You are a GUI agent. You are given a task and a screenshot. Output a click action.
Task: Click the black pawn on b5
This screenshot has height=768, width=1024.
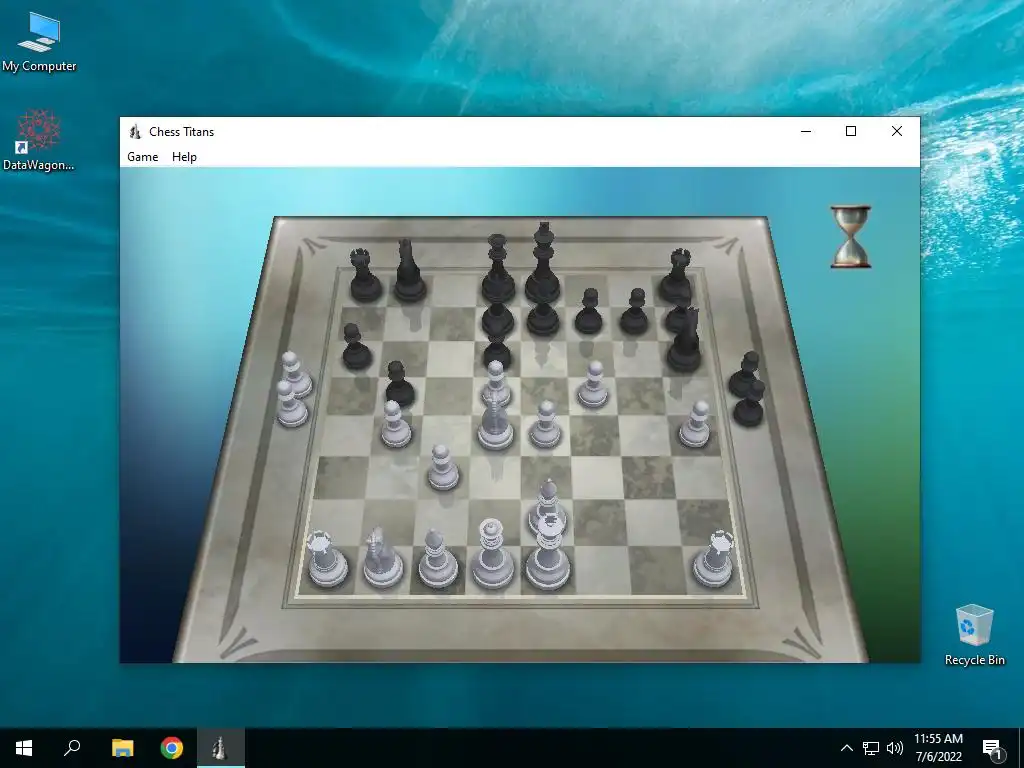click(x=399, y=385)
